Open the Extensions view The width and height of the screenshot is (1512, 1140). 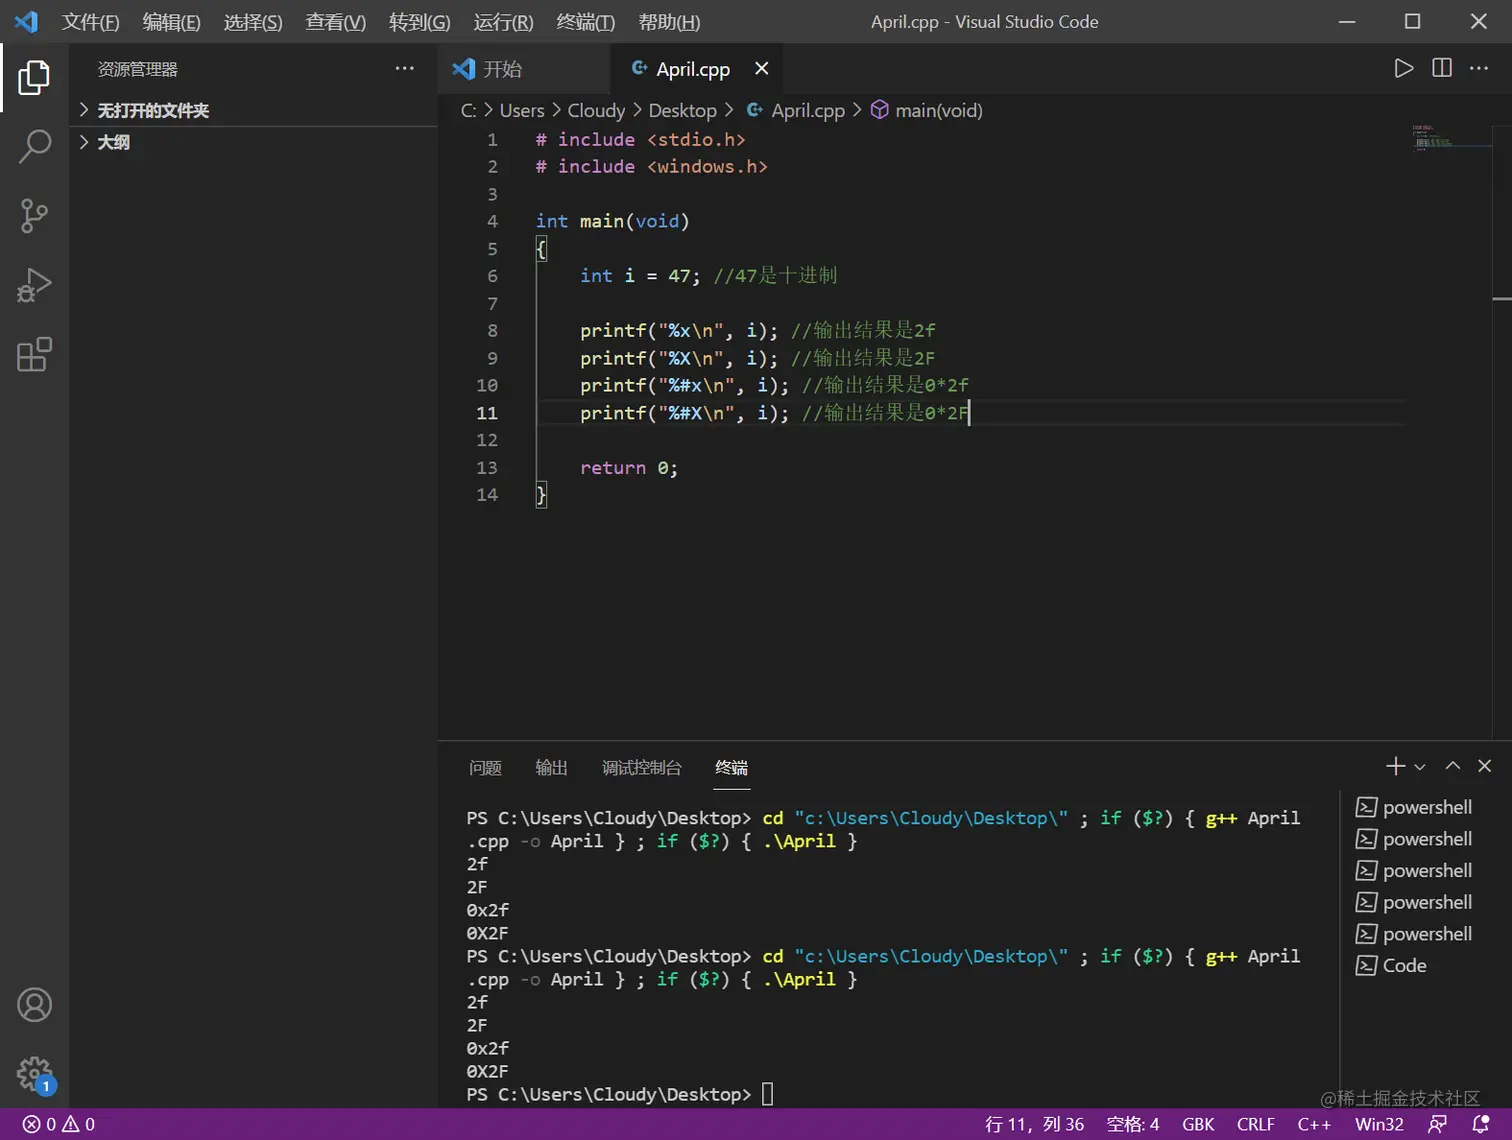point(34,355)
